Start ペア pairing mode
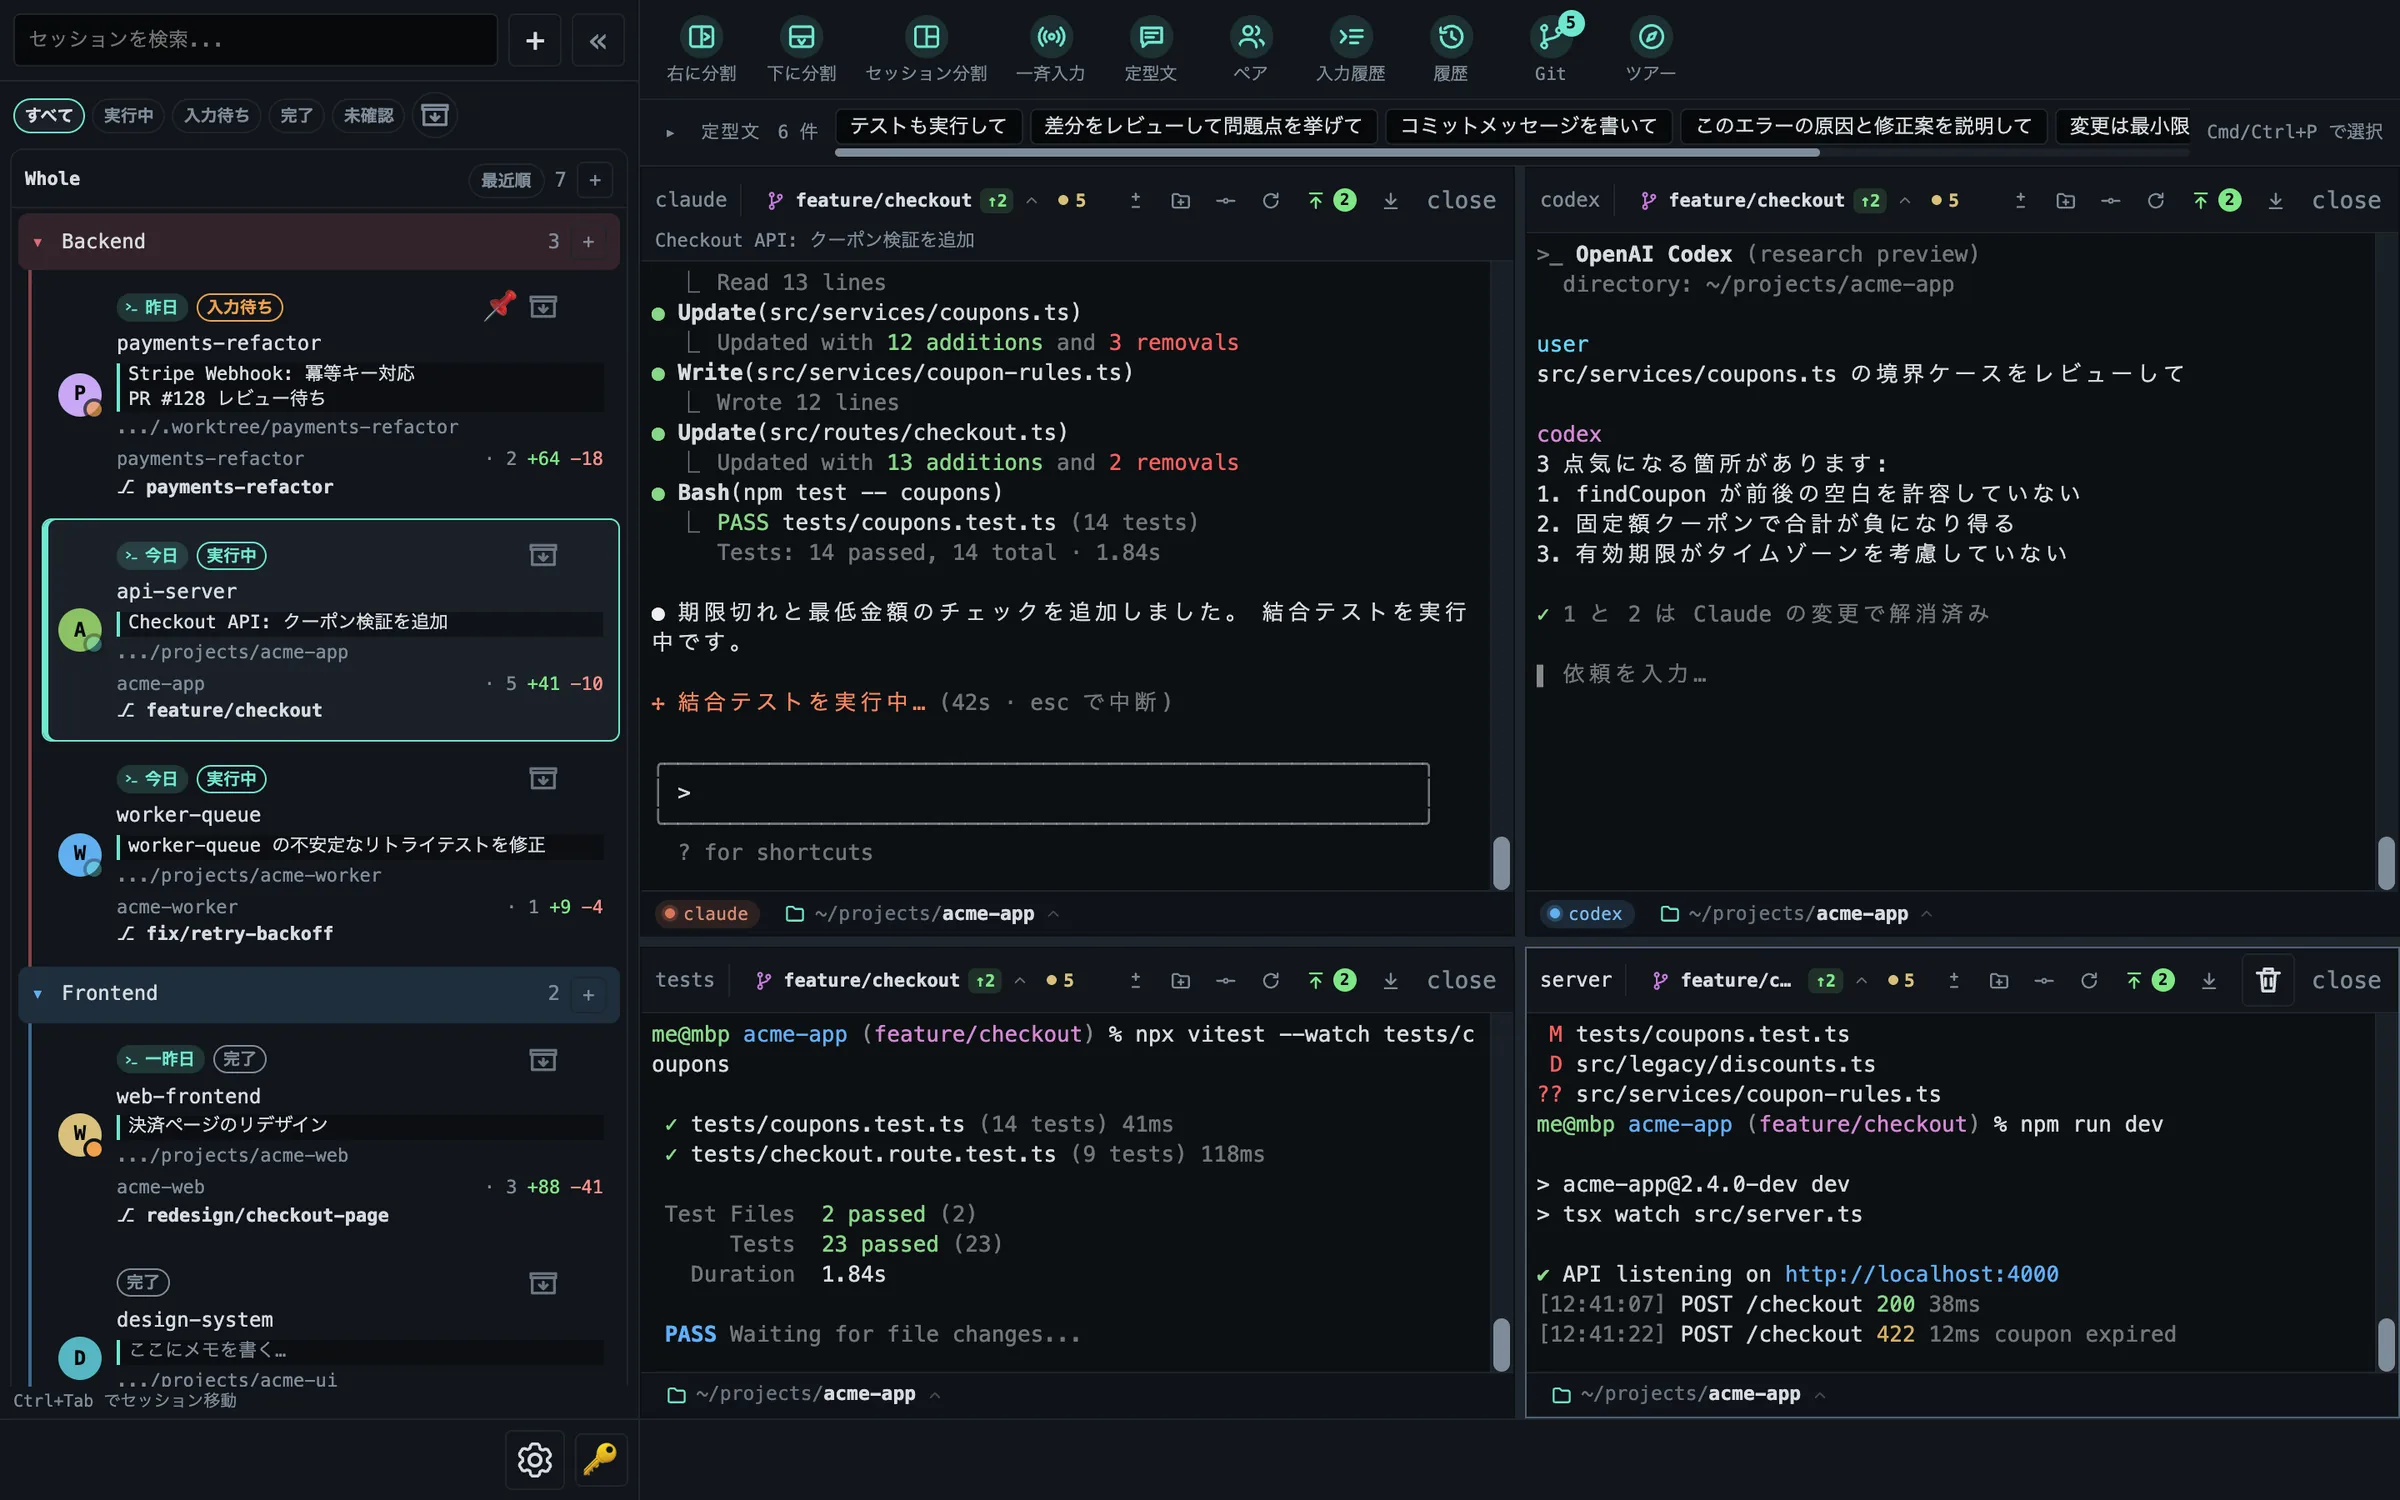This screenshot has width=2400, height=1500. pyautogui.click(x=1250, y=50)
